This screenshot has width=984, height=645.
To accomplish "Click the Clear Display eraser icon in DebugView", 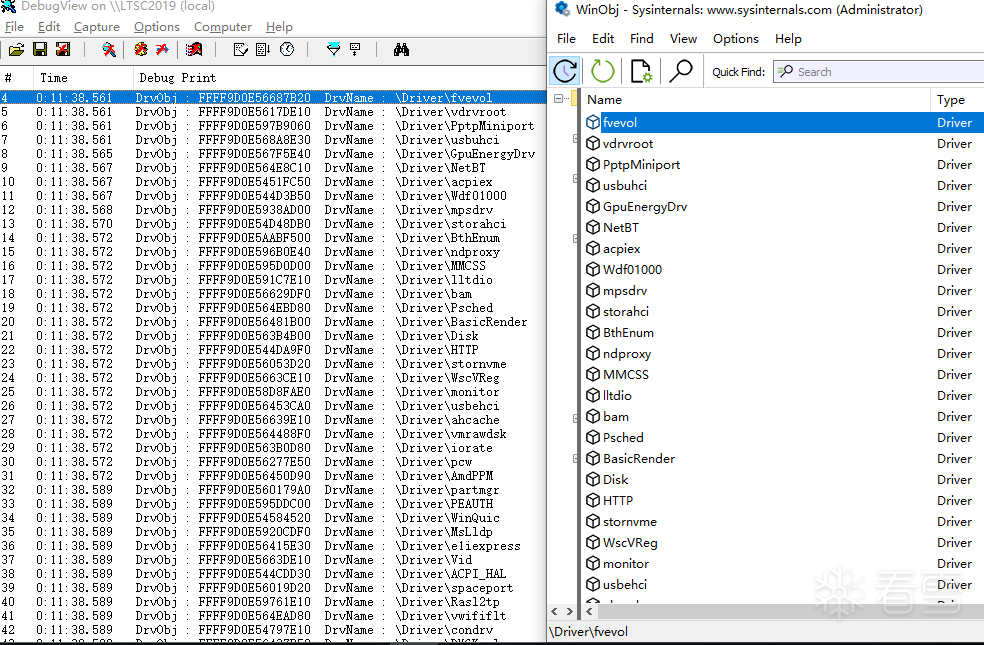I will 240,50.
